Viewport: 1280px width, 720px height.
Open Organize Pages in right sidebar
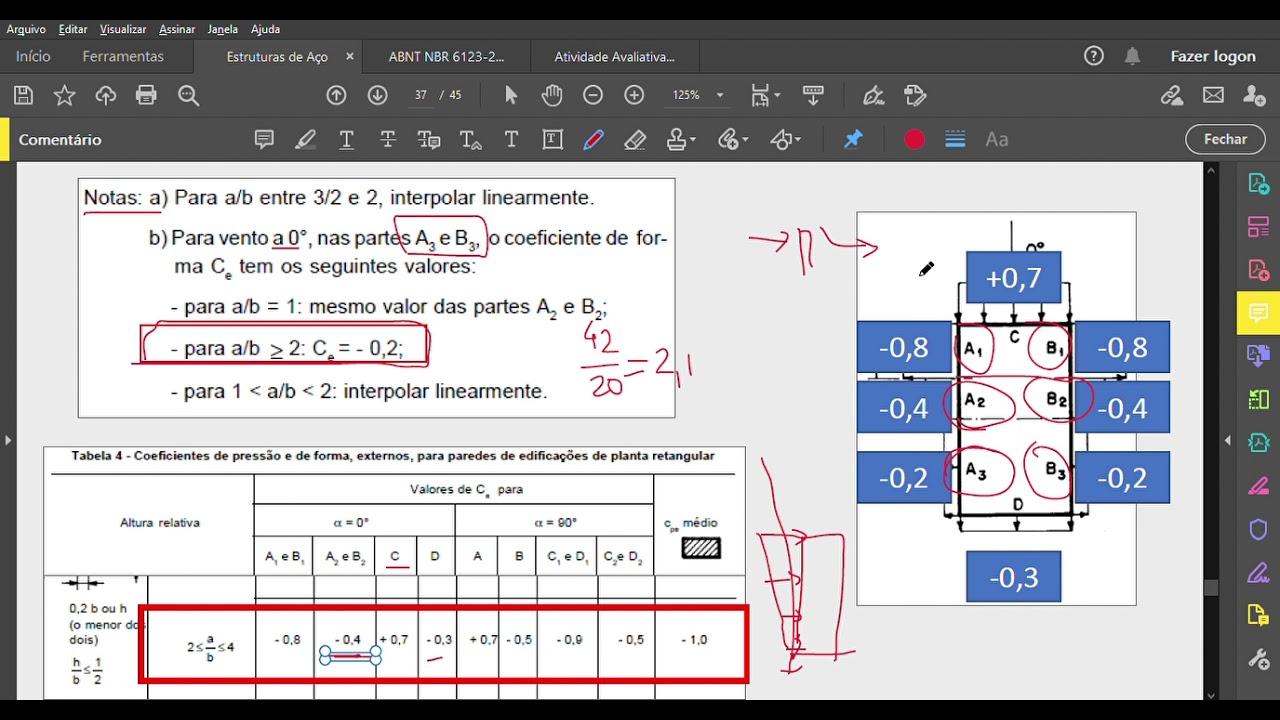[1258, 227]
